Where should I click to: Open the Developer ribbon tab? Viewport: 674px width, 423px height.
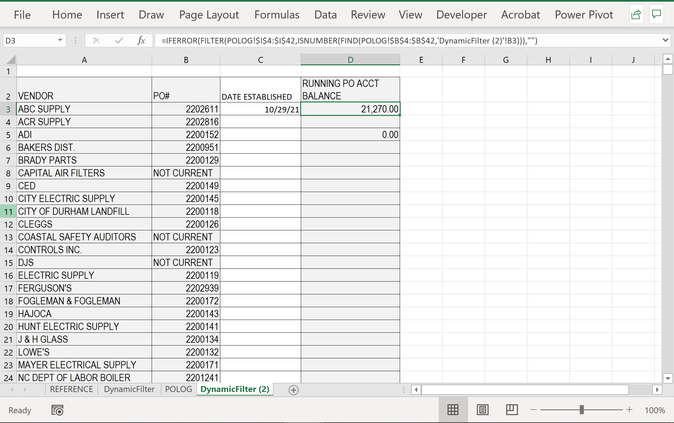[x=462, y=15]
